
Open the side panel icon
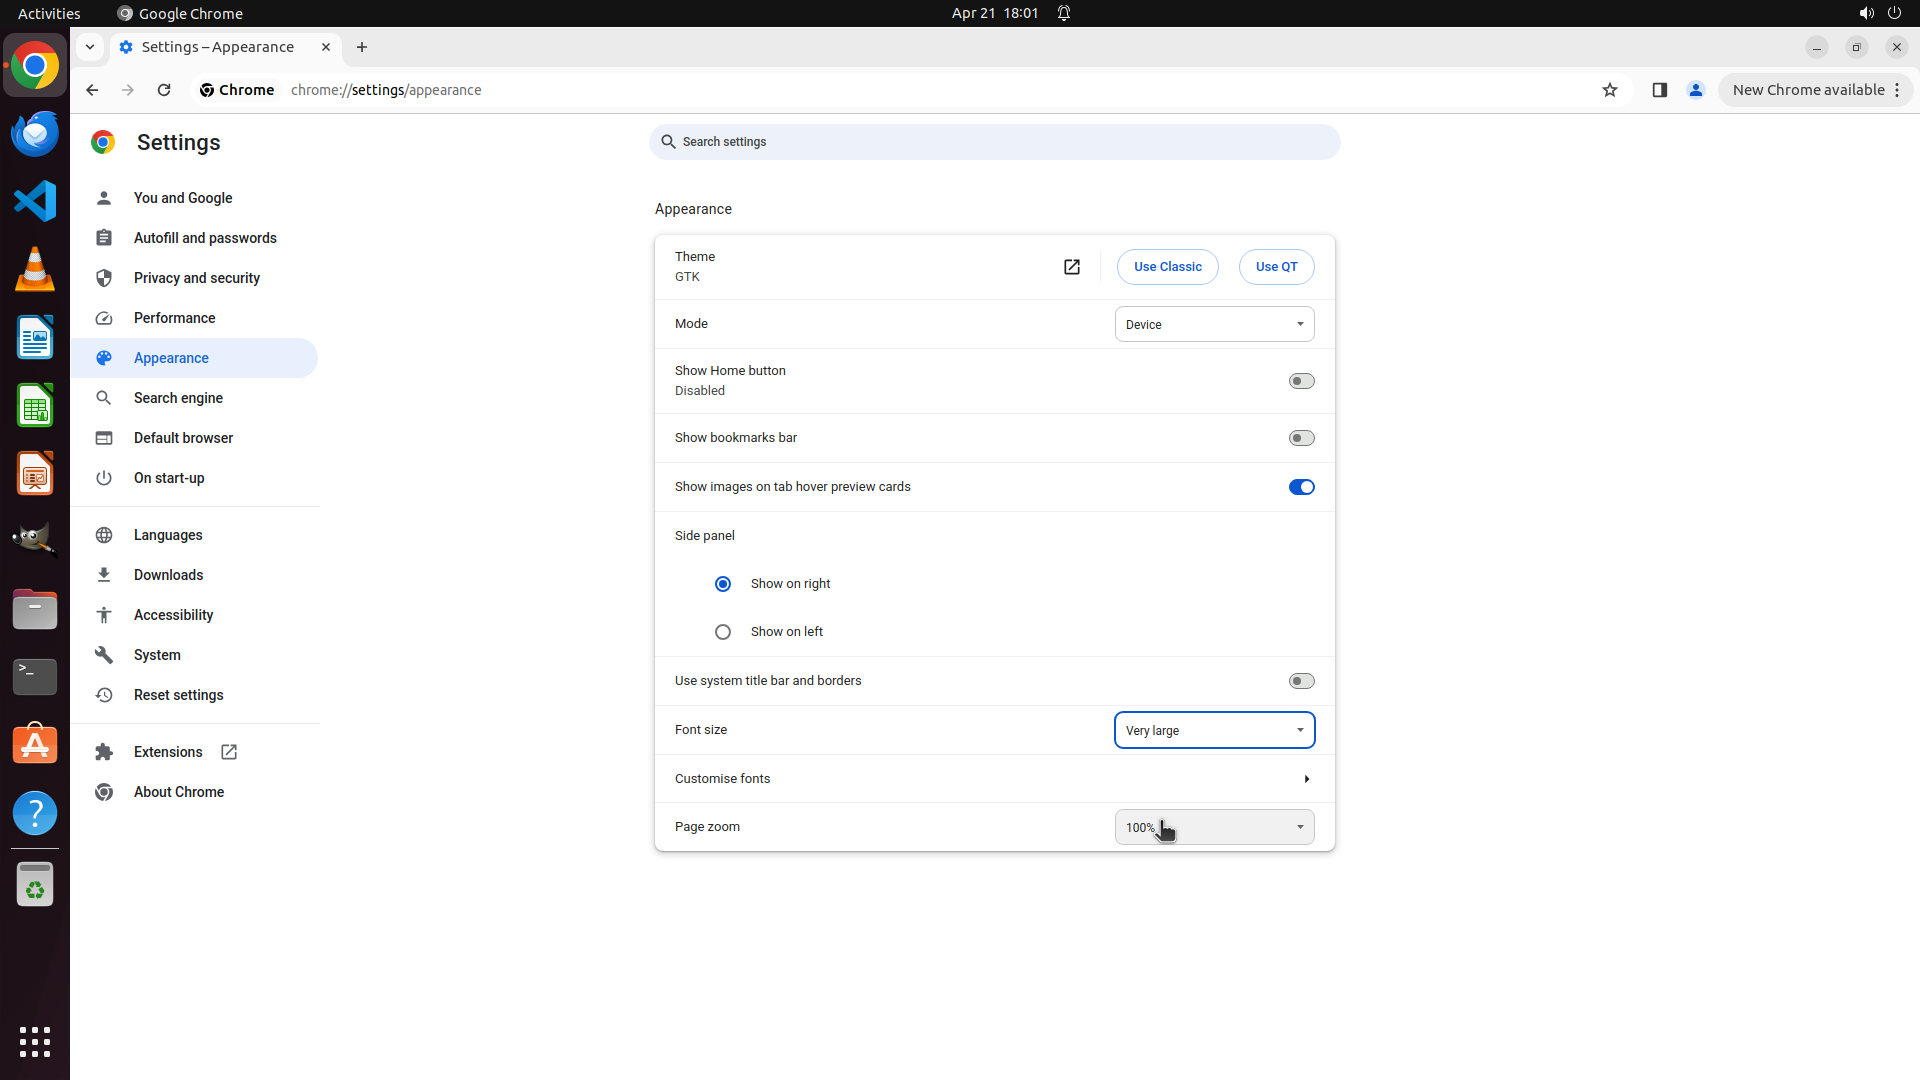tap(1659, 90)
